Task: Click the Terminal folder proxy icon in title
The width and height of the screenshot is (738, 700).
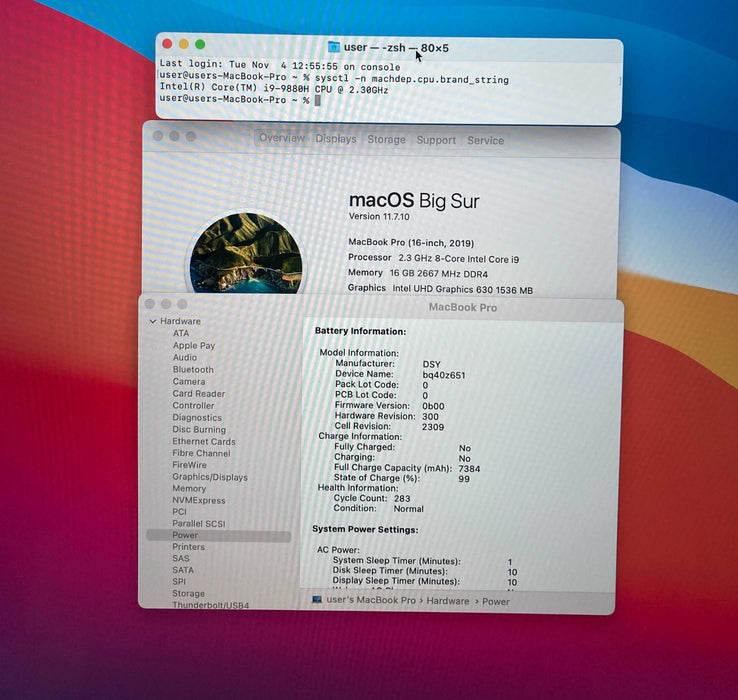Action: point(334,47)
